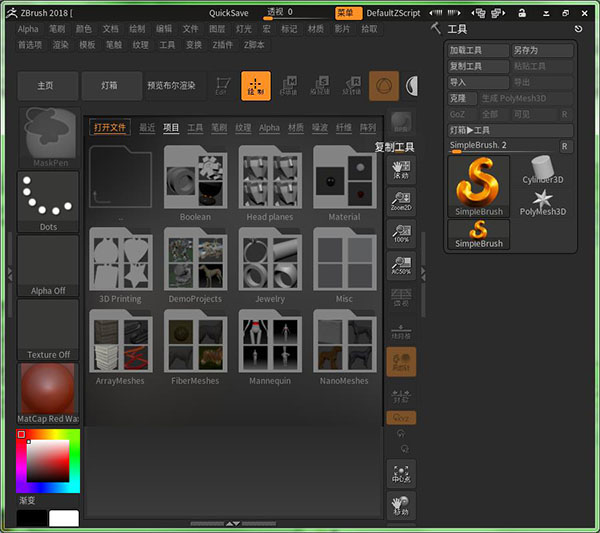Open the parent directory folder icon
Image resolution: width=600 pixels, height=533 pixels.
pyautogui.click(x=121, y=177)
